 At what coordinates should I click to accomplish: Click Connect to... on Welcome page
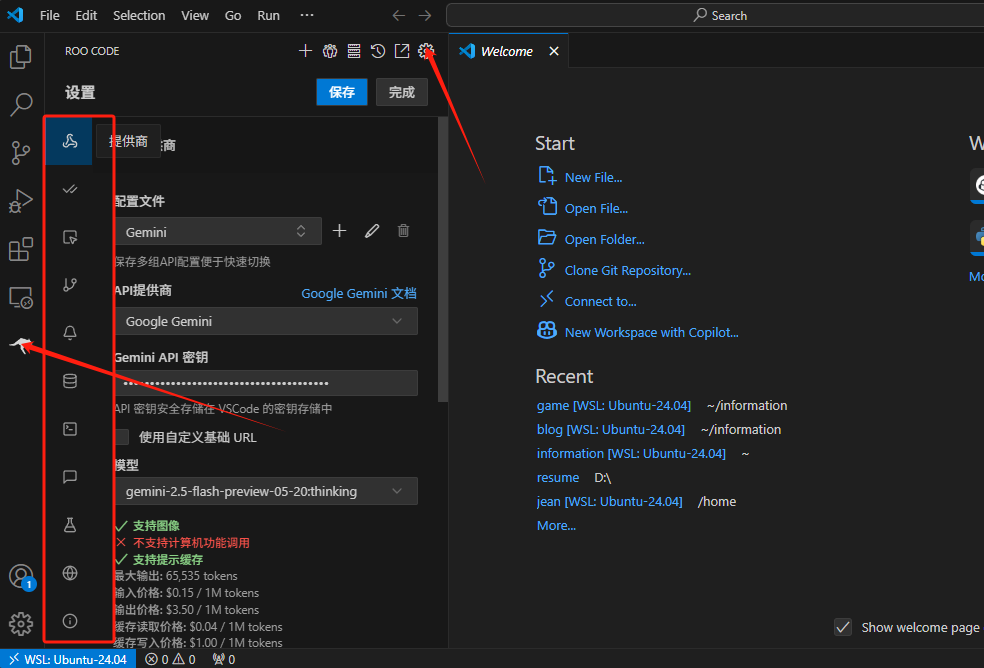point(601,301)
